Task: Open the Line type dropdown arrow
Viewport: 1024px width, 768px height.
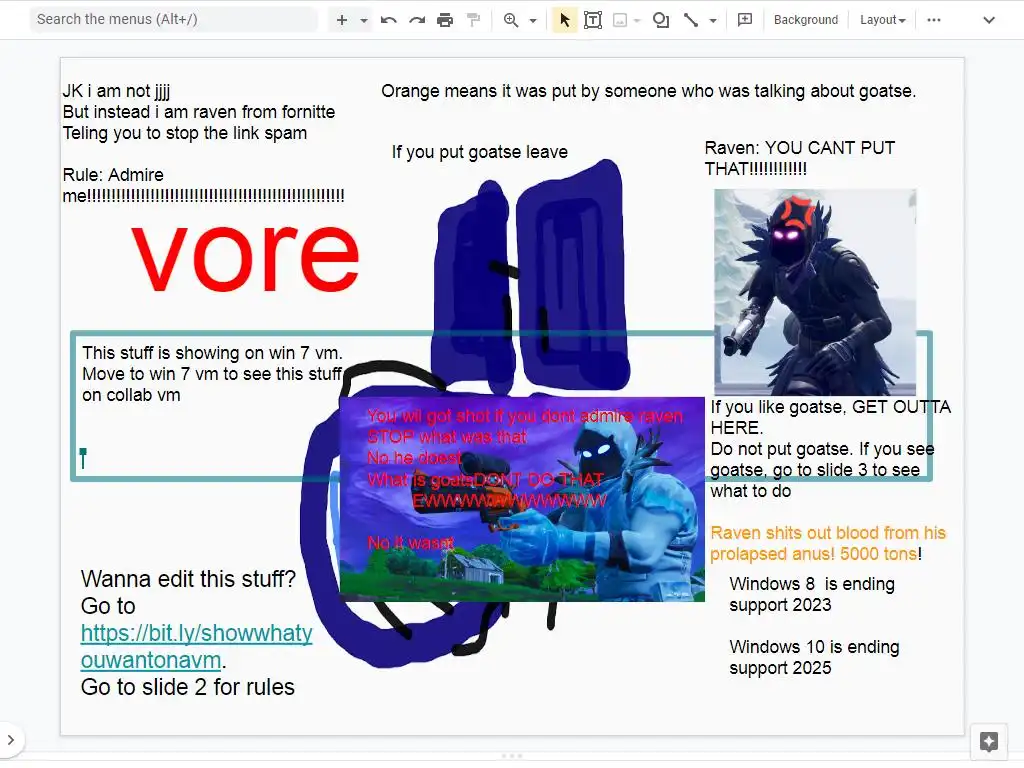Action: [x=713, y=20]
